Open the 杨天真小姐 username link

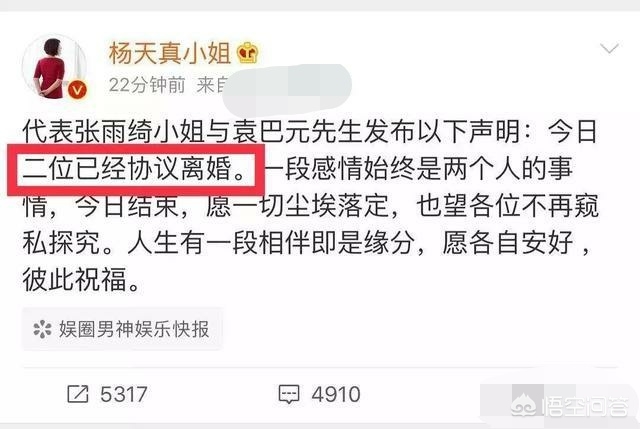click(170, 53)
